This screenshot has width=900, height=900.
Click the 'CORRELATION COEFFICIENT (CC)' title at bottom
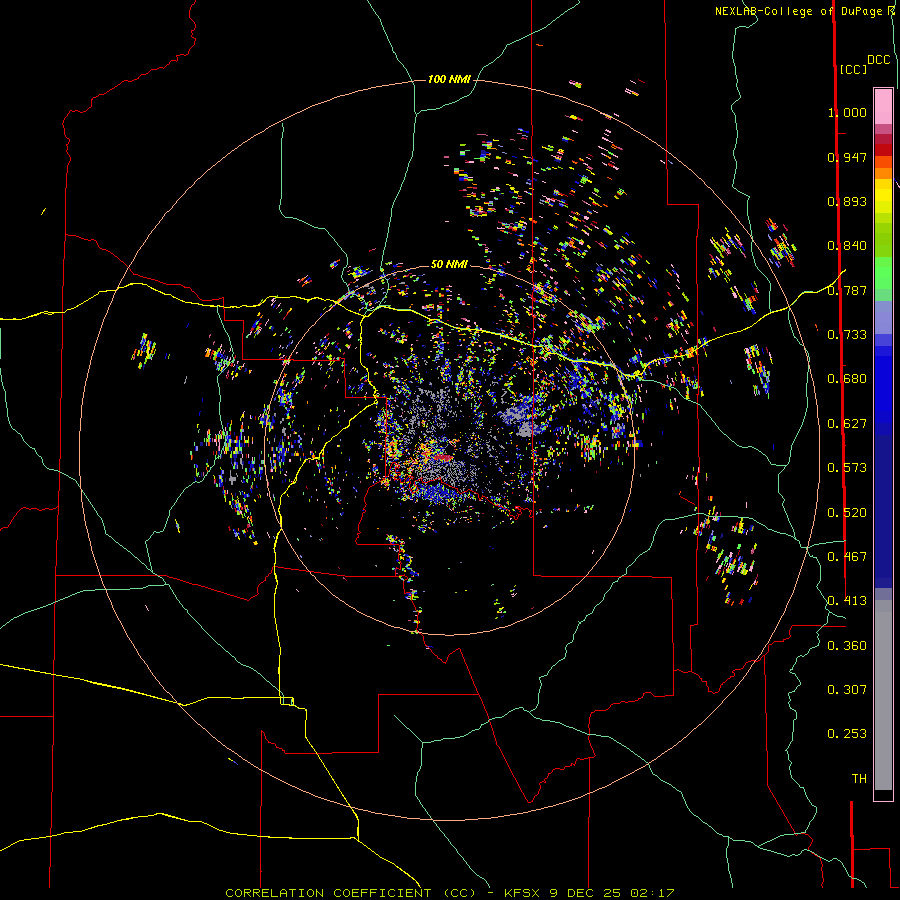pos(350,893)
